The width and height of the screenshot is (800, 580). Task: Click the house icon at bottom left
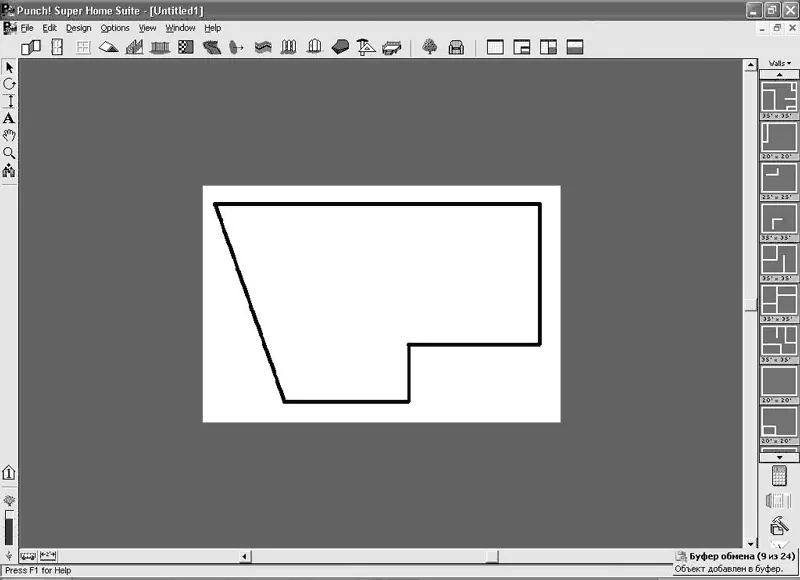[9, 472]
